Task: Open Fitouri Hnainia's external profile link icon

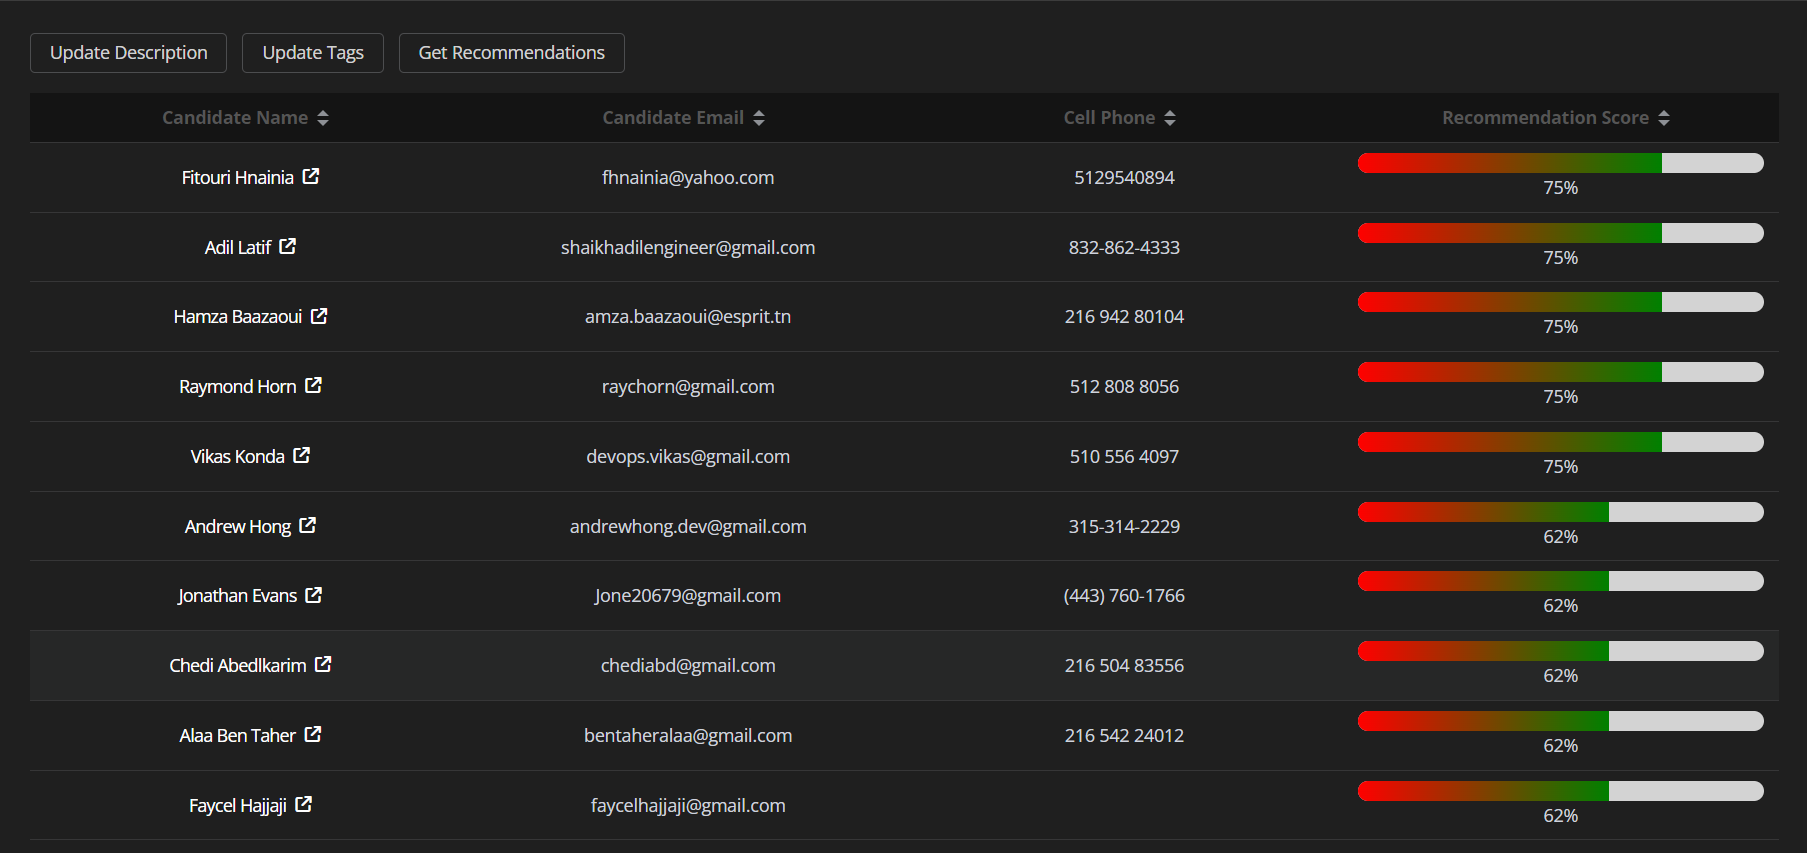Action: click(x=311, y=176)
